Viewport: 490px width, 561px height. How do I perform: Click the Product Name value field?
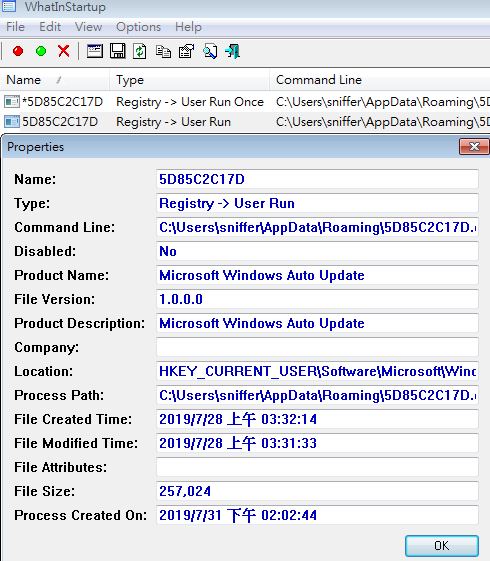point(317,275)
